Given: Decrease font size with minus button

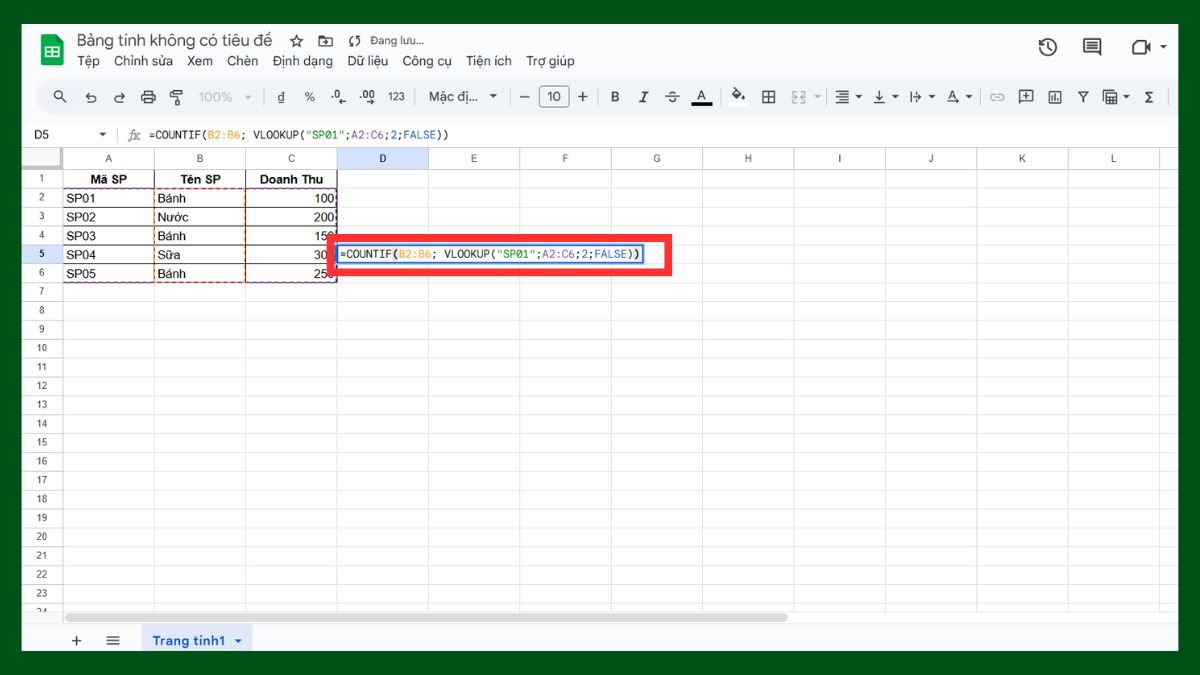Looking at the screenshot, I should (x=524, y=97).
